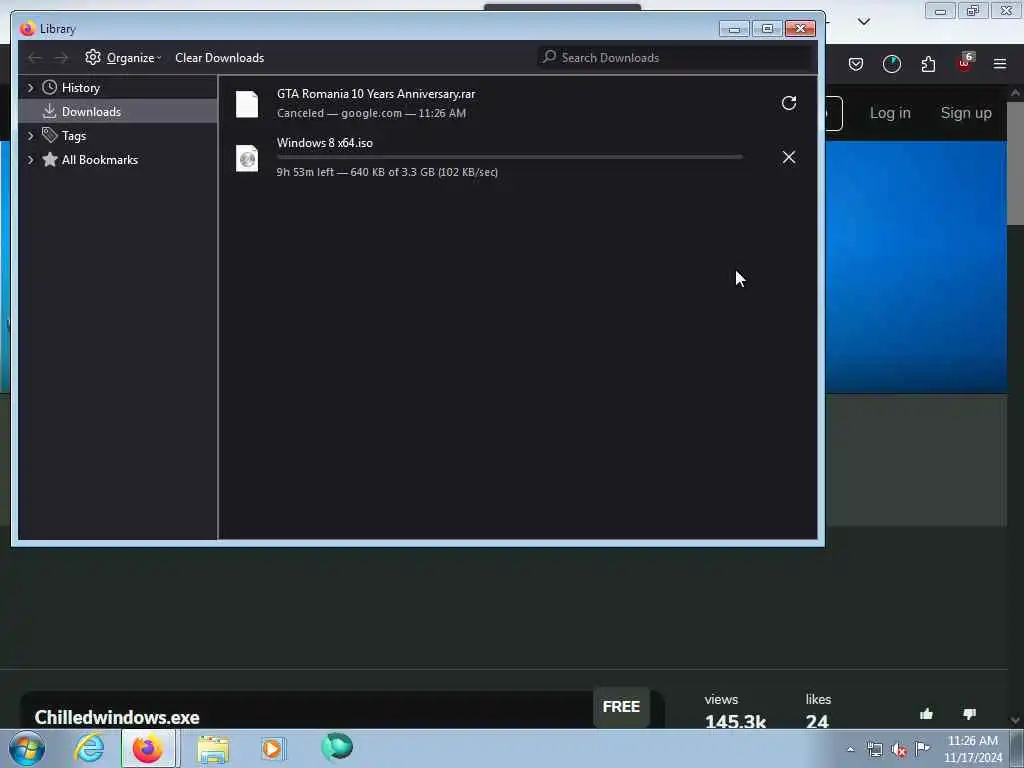The height and width of the screenshot is (768, 1024).
Task: Click the GTA Romania file icon
Action: tap(247, 104)
